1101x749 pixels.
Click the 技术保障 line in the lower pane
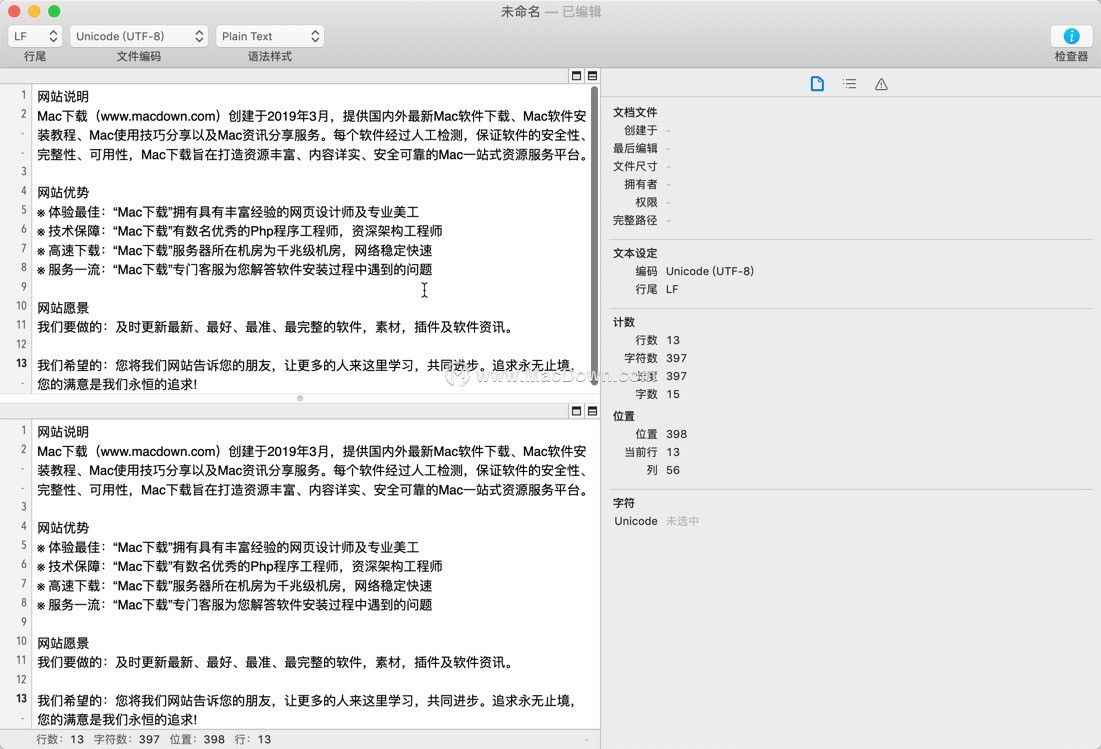coord(240,566)
